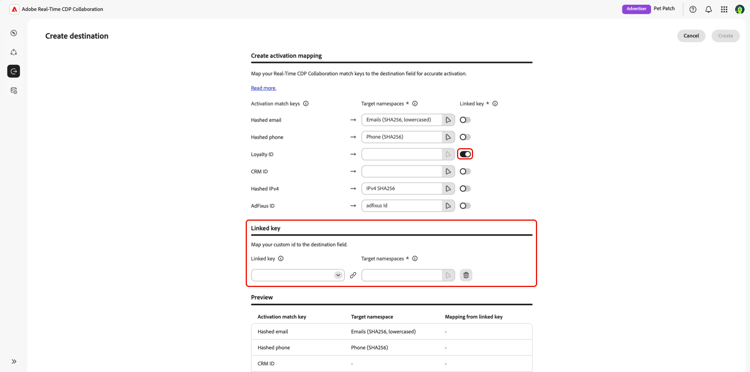Click the Create button
The height and width of the screenshot is (372, 750).
click(726, 36)
